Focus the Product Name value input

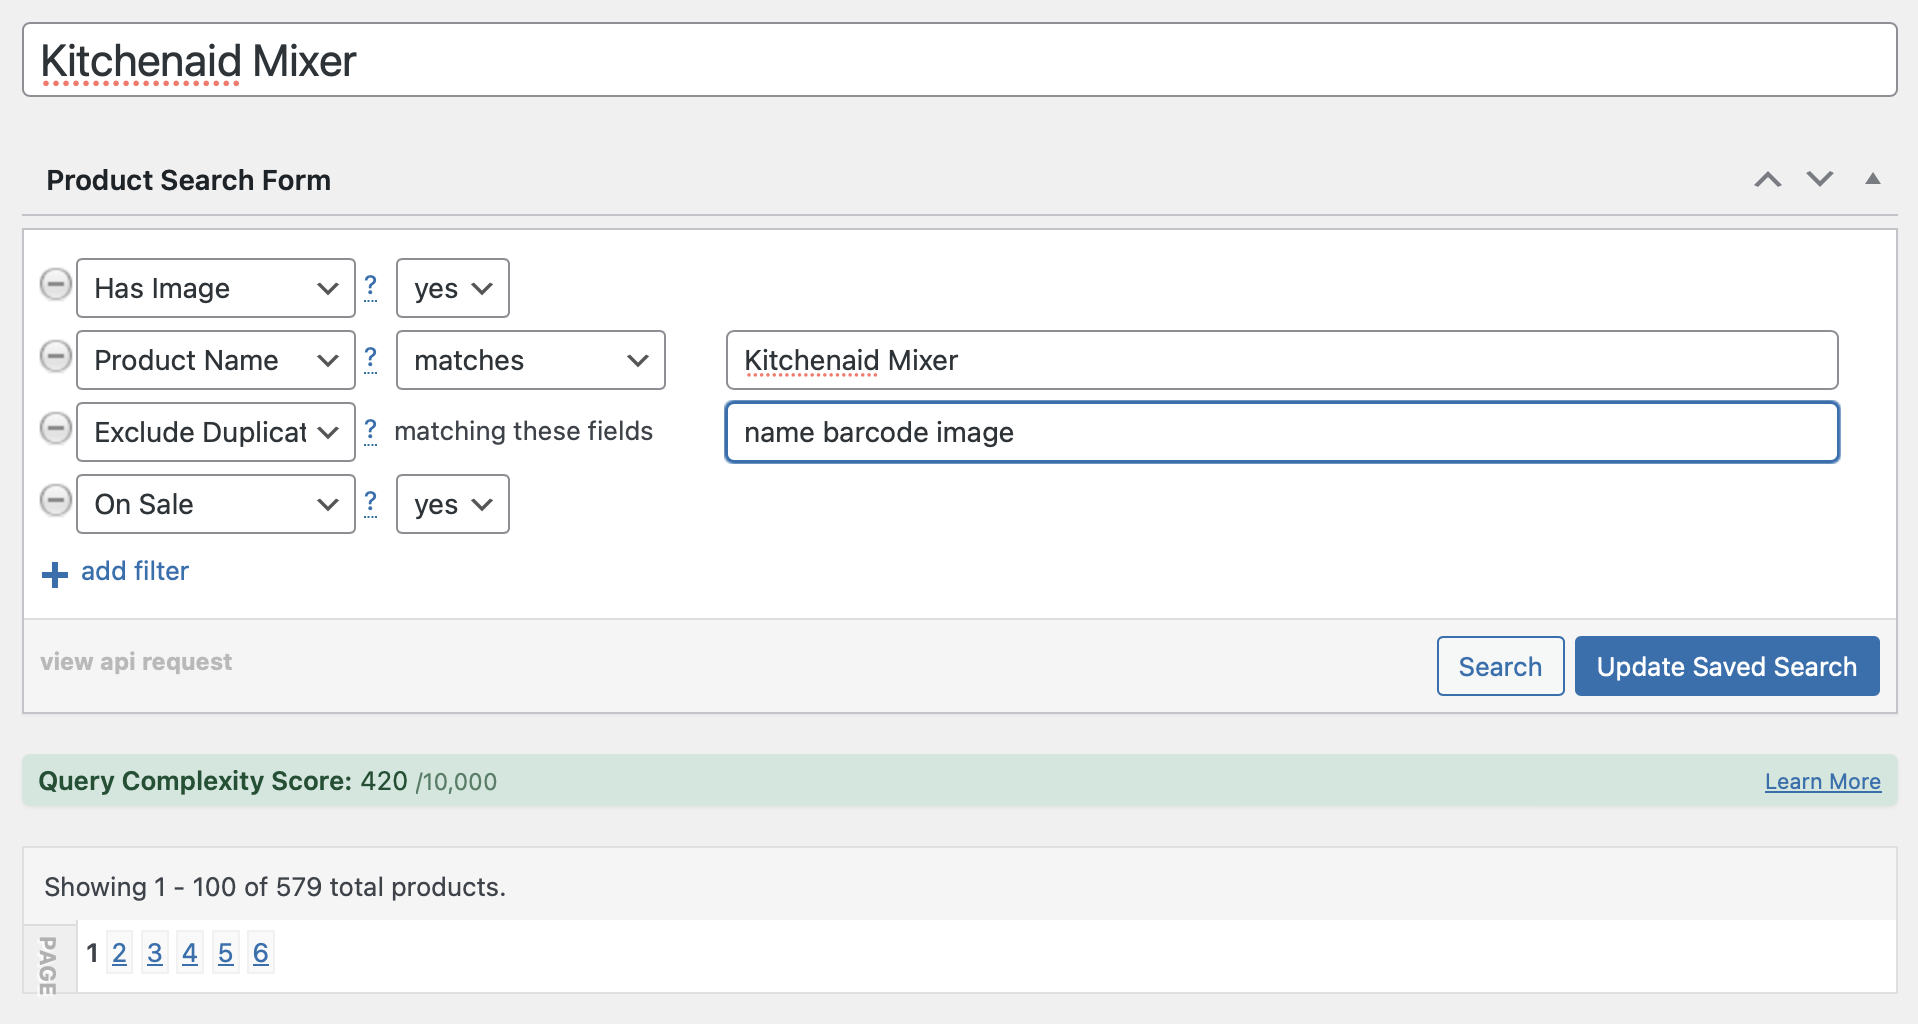click(x=1282, y=360)
